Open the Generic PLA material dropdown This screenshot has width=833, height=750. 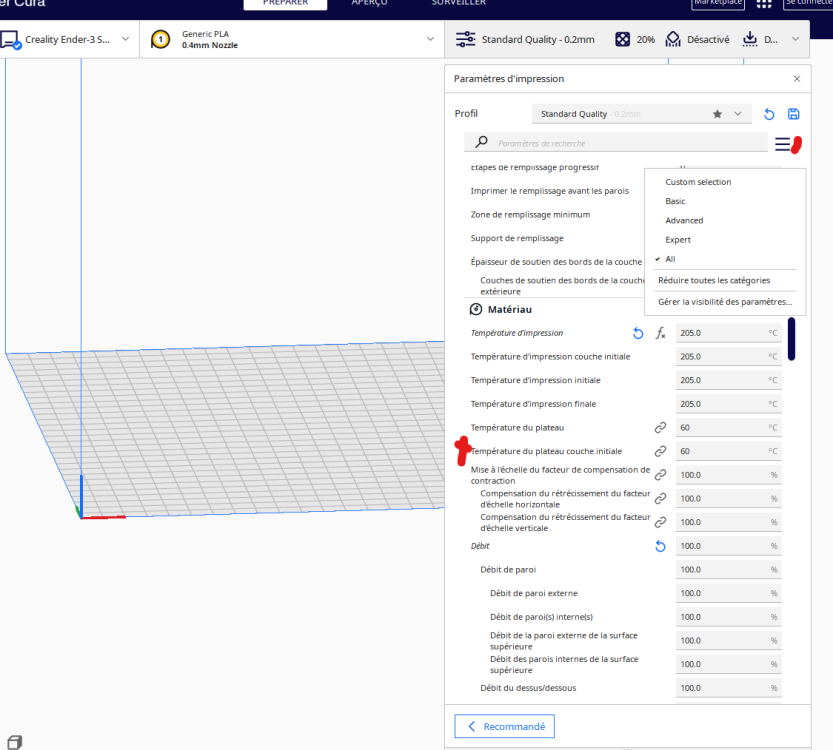coord(292,39)
